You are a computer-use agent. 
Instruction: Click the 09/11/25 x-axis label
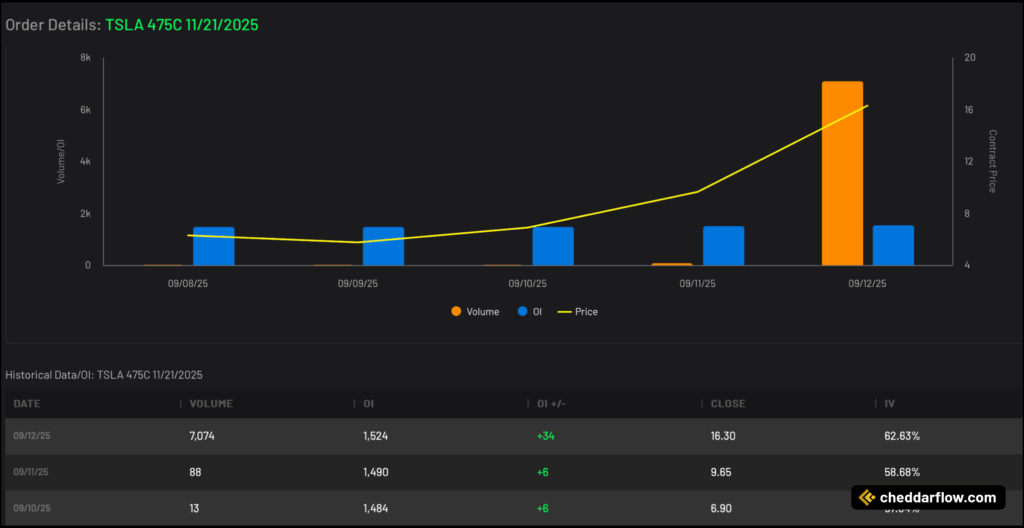pyautogui.click(x=697, y=284)
